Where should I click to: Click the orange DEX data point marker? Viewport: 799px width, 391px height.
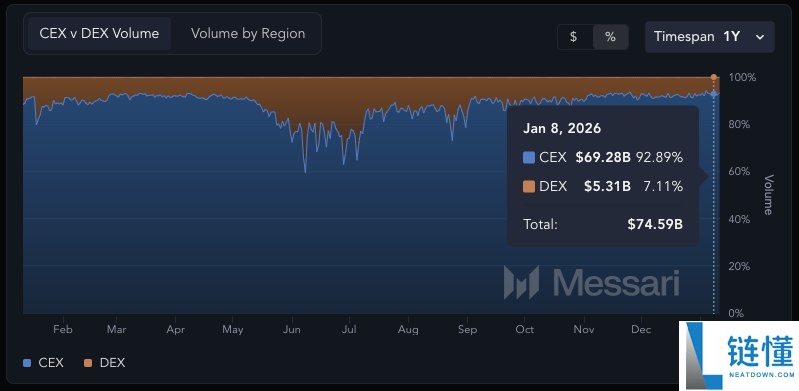(x=714, y=77)
